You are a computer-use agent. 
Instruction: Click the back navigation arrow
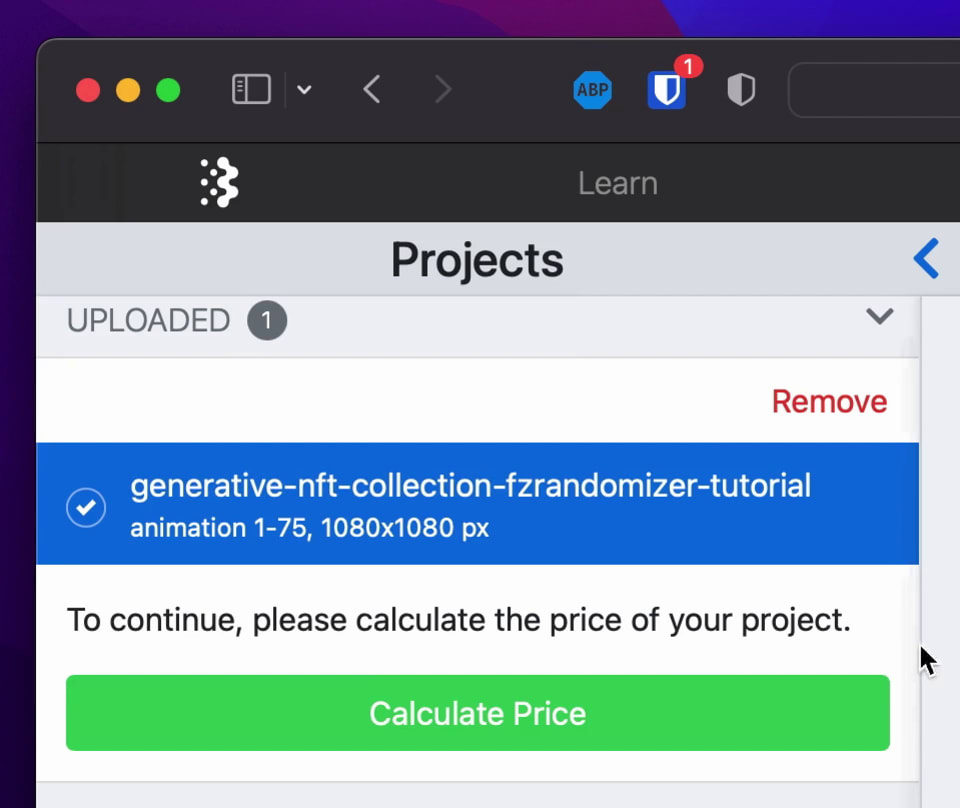tap(371, 90)
